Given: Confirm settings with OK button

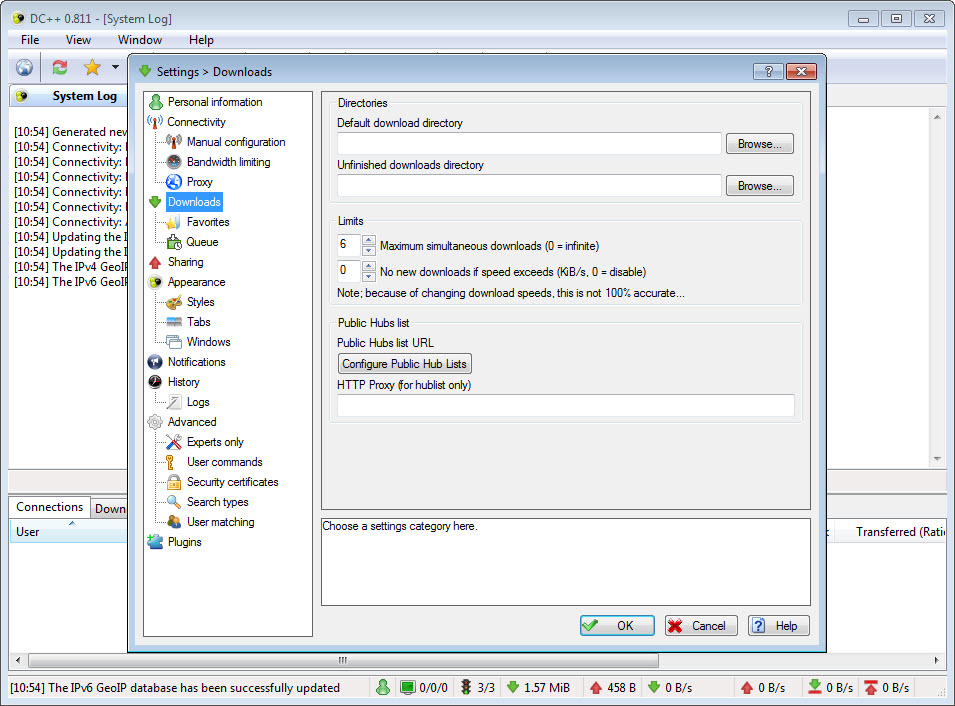Looking at the screenshot, I should click(x=617, y=626).
